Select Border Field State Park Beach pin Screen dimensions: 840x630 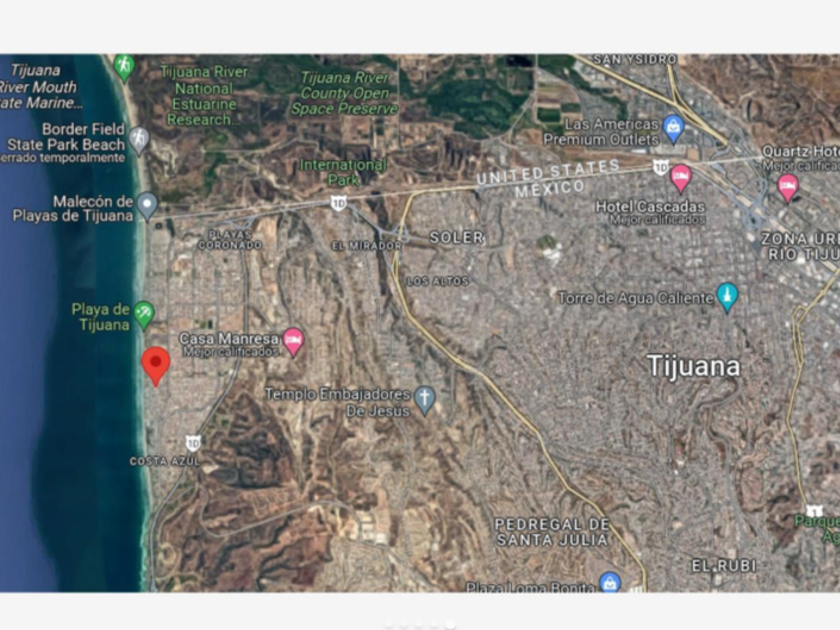tap(139, 141)
